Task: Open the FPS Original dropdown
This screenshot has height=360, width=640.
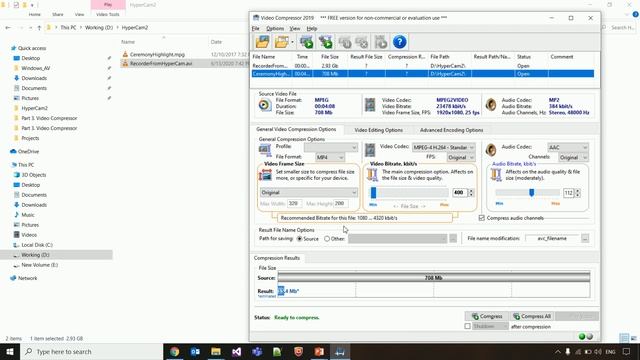Action: pos(460,157)
